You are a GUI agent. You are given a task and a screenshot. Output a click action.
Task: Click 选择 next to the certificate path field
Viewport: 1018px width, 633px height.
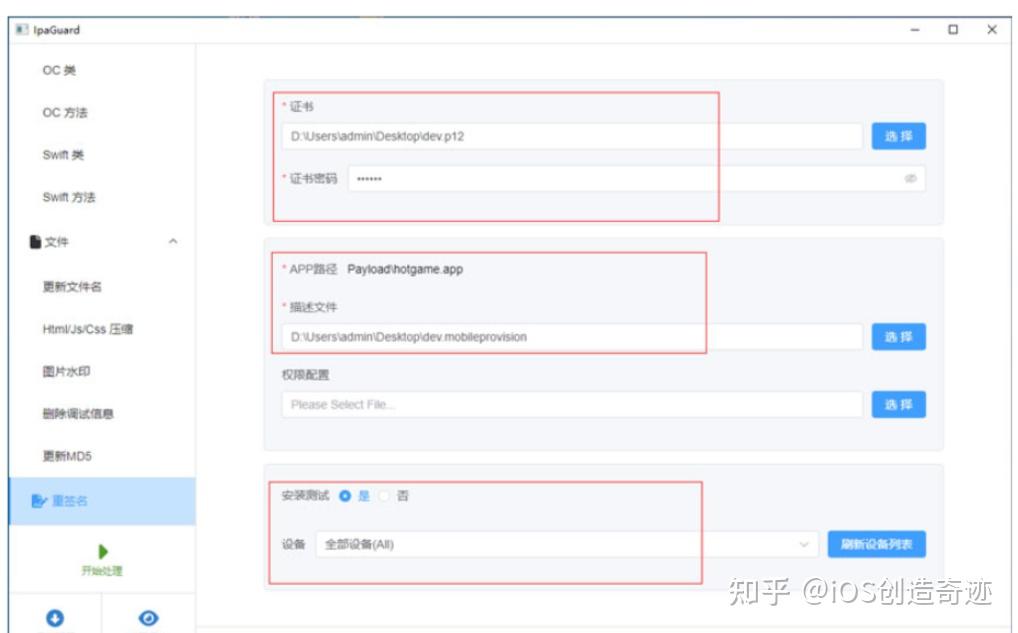[x=898, y=135]
